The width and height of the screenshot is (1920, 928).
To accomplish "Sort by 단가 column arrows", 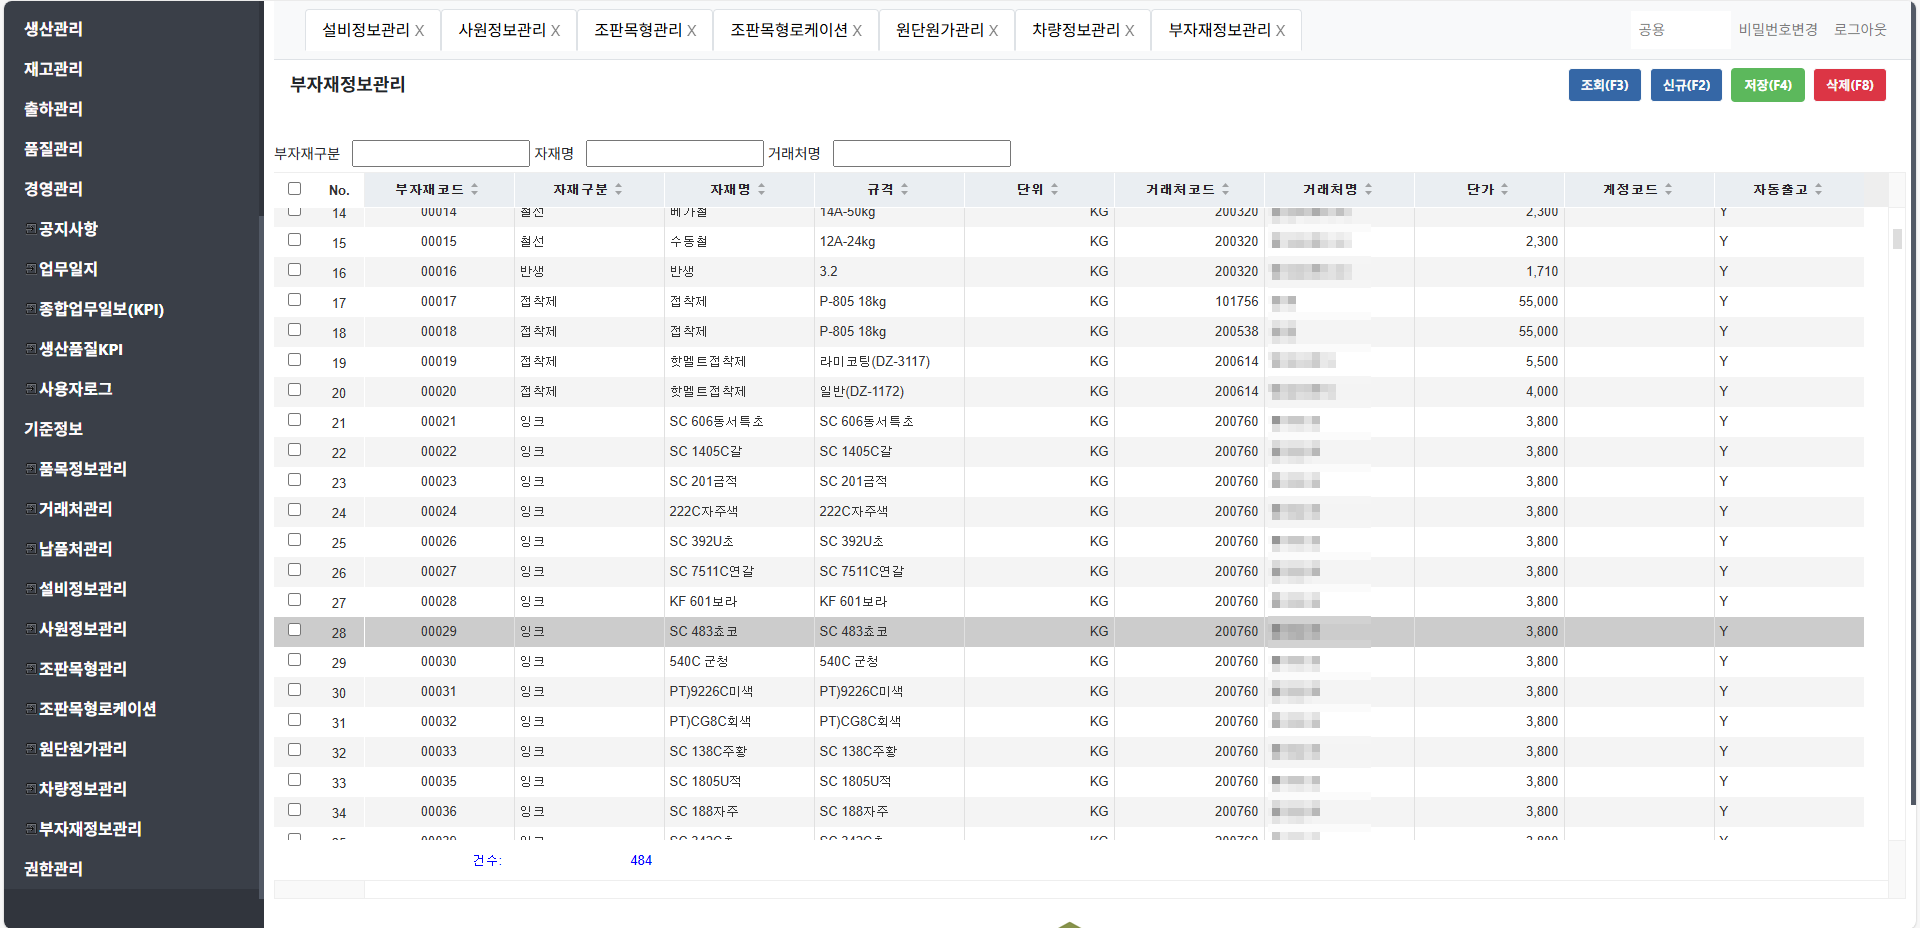I will 1504,189.
